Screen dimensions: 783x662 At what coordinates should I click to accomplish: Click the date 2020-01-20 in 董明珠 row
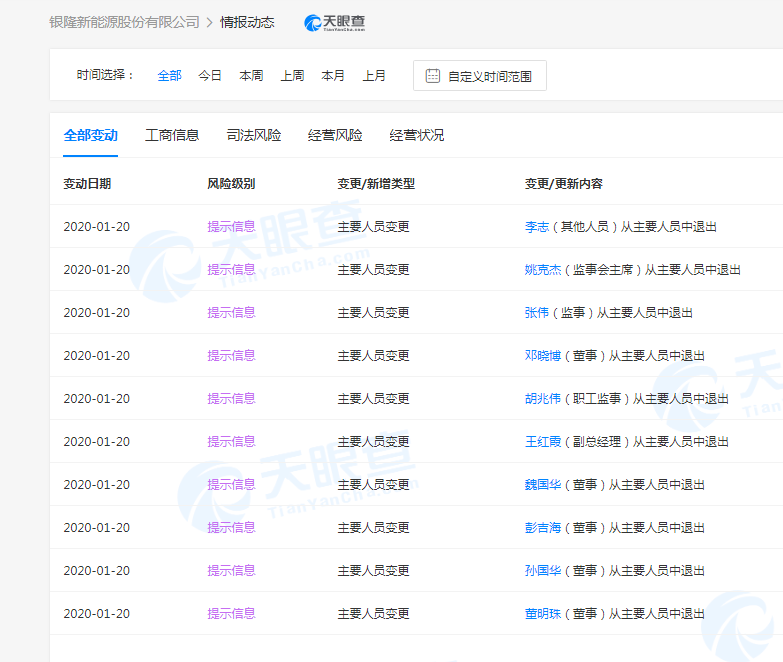(x=96, y=613)
